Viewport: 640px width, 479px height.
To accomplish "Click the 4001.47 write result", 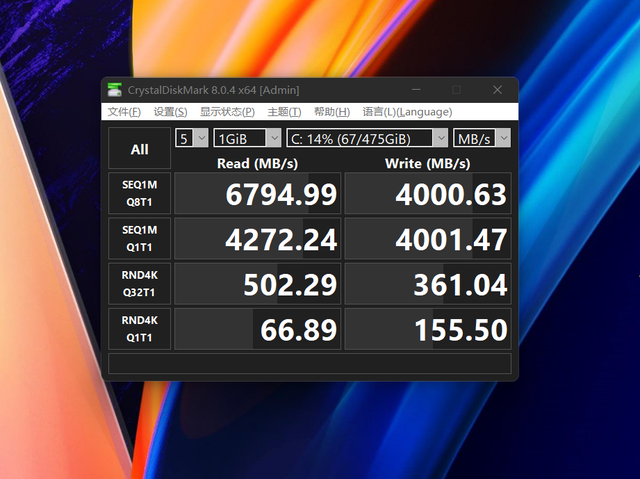I will pos(428,239).
